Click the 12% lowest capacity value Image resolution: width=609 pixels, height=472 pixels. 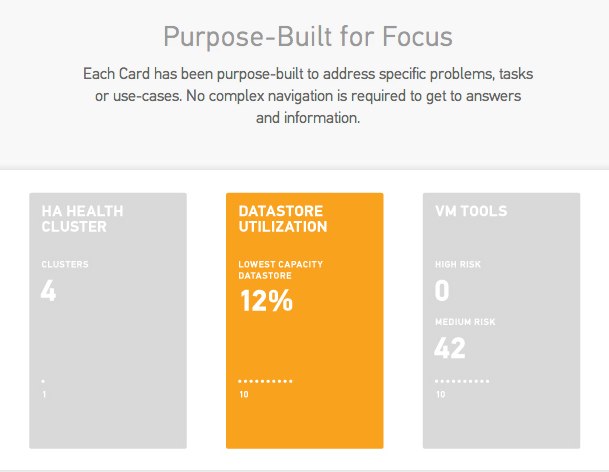point(265,301)
